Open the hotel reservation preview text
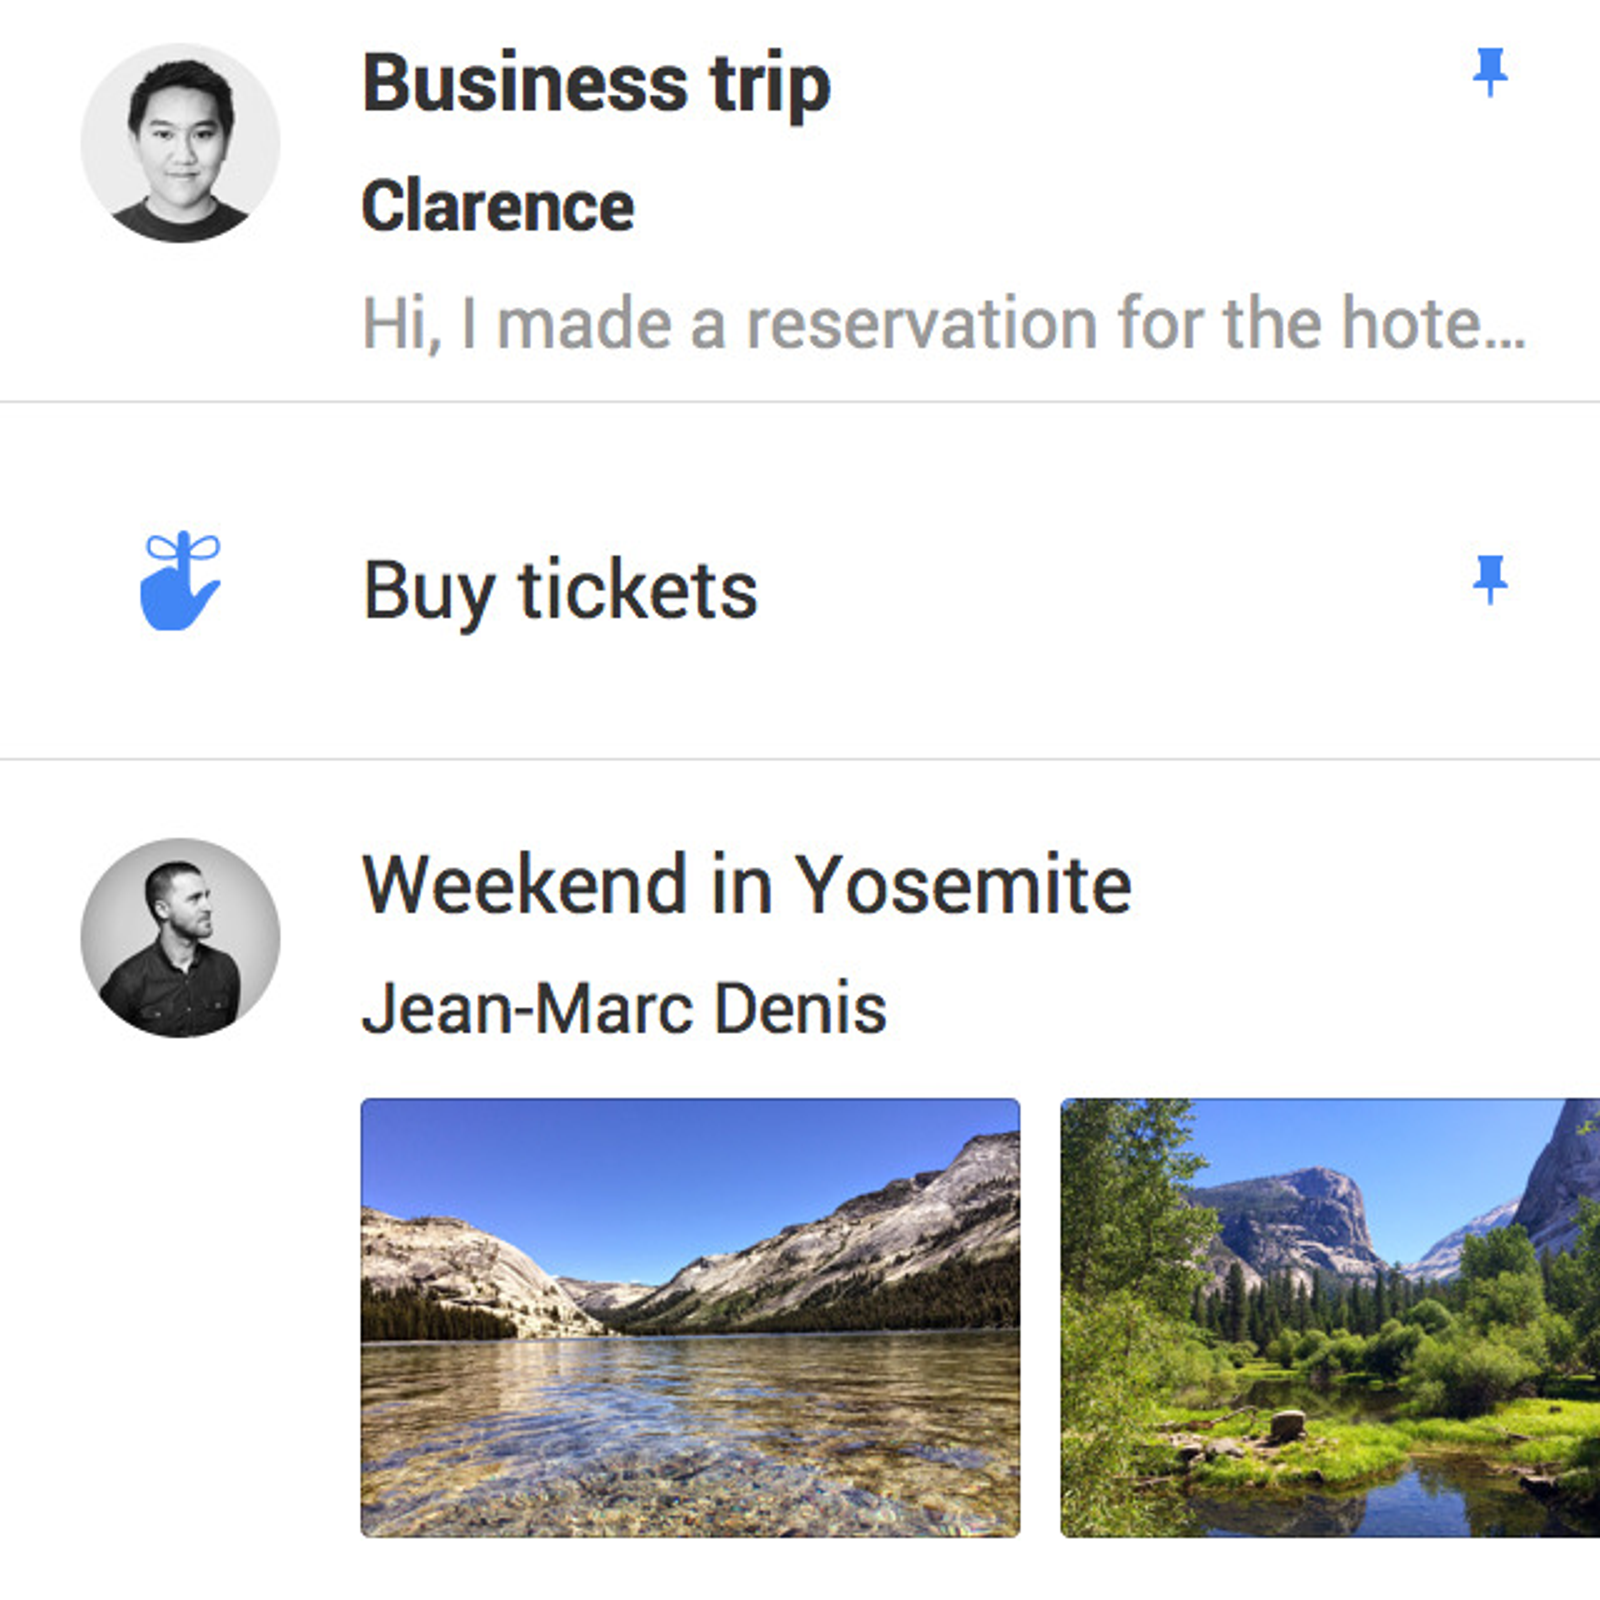The height and width of the screenshot is (1600, 1600). 944,324
